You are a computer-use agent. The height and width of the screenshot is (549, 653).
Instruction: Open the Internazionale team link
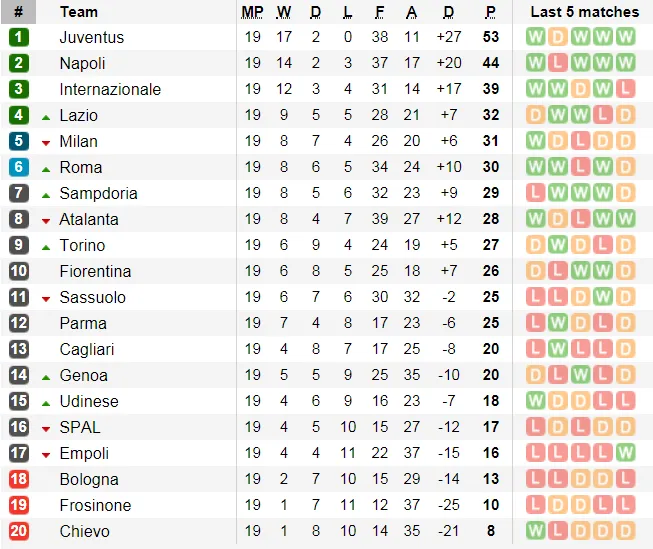pos(110,89)
